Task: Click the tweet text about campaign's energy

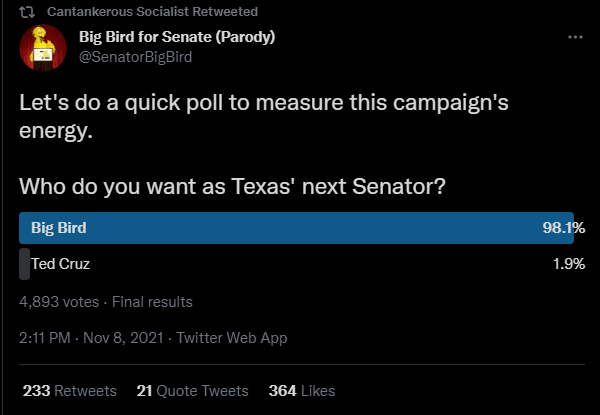Action: (264, 117)
